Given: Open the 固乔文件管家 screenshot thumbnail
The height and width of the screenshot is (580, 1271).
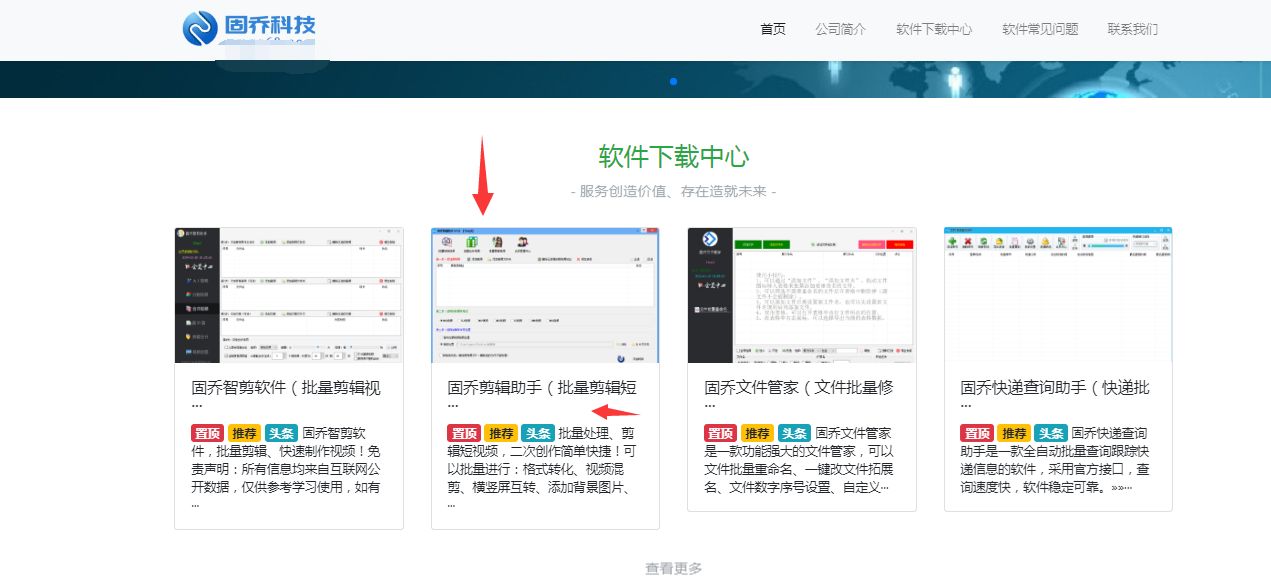Looking at the screenshot, I should pyautogui.click(x=802, y=295).
